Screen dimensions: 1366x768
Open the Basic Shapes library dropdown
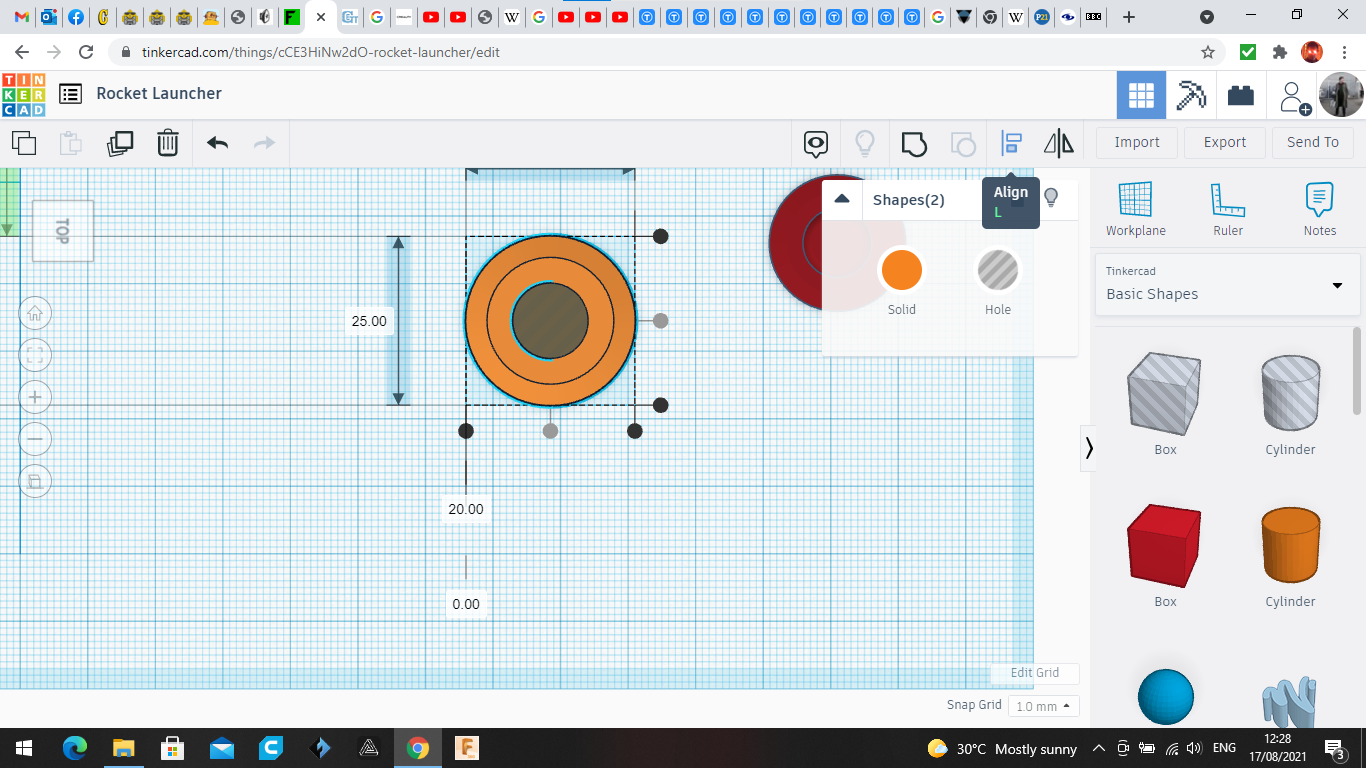click(1227, 284)
